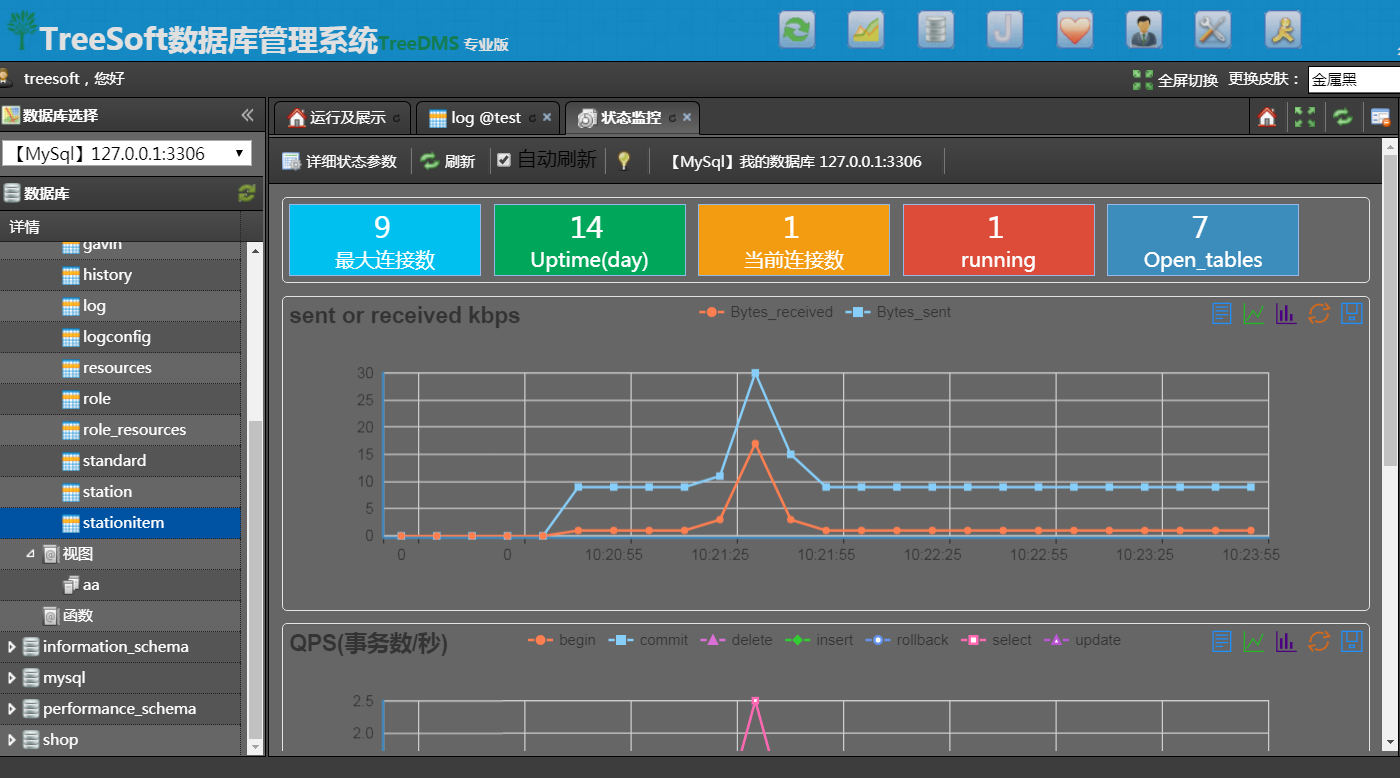Open the wrench and screwdriver settings icon

click(1213, 29)
